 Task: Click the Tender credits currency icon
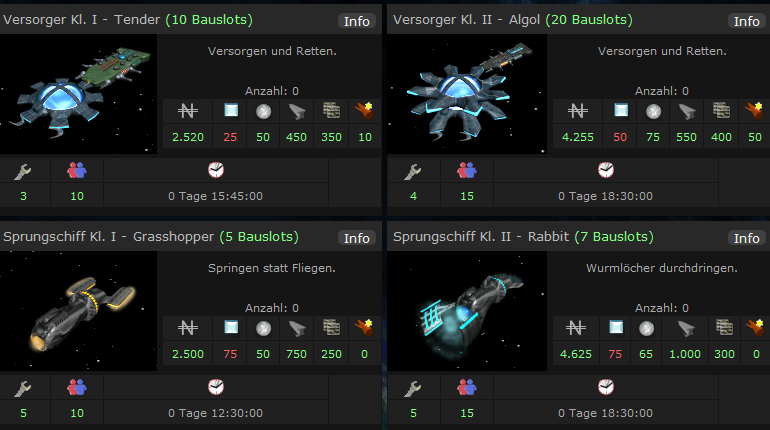[x=188, y=111]
